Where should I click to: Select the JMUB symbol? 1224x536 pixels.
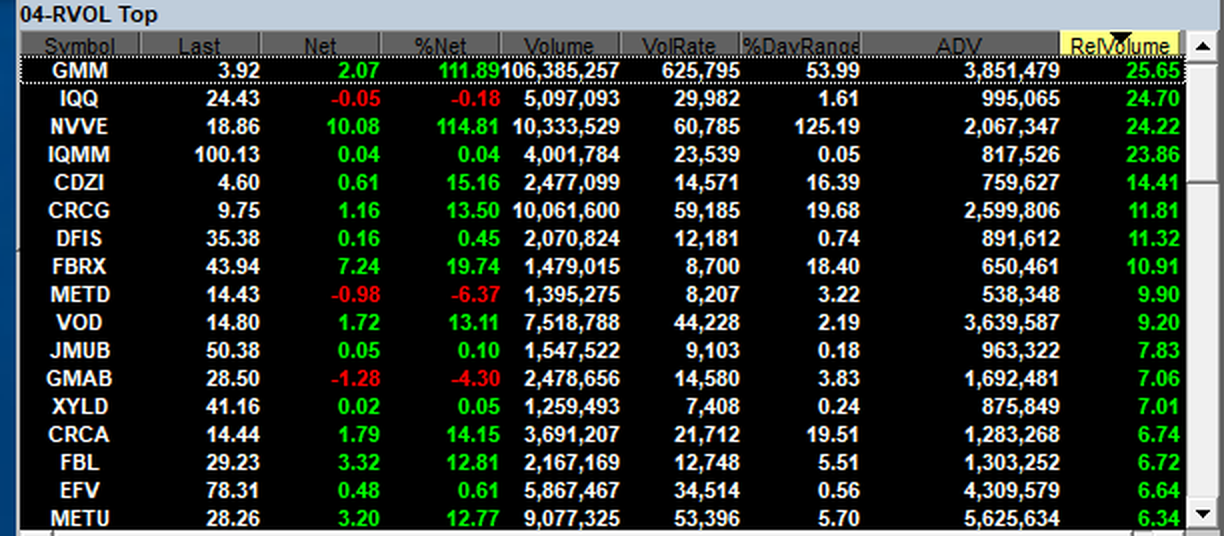click(x=80, y=351)
